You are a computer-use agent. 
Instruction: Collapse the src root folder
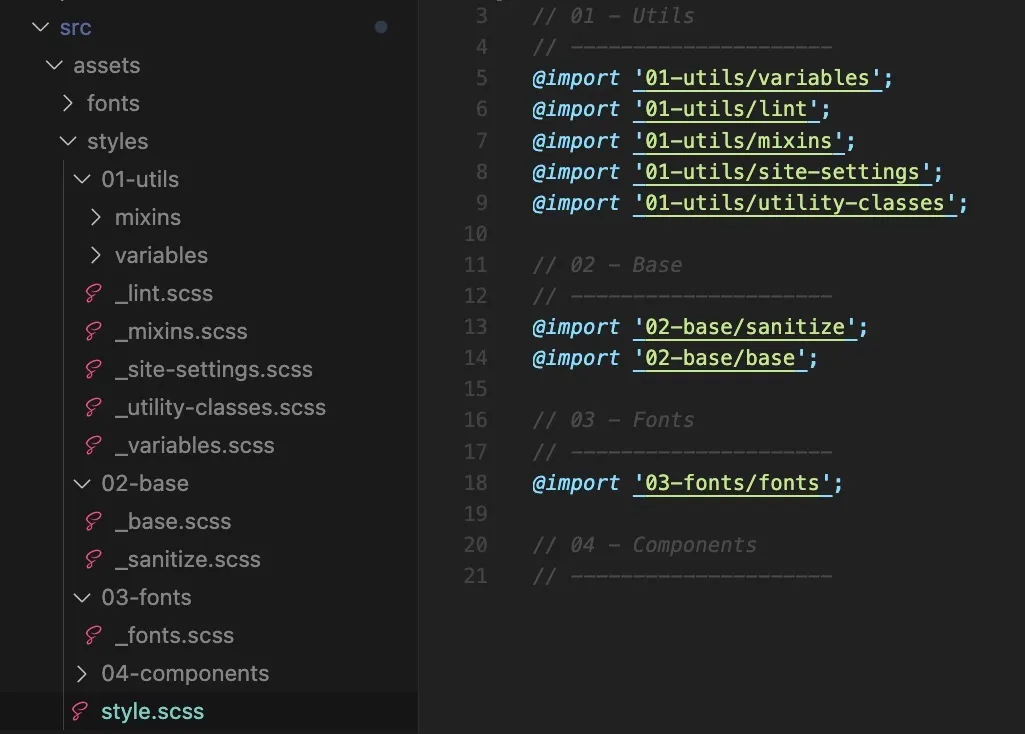coord(40,28)
